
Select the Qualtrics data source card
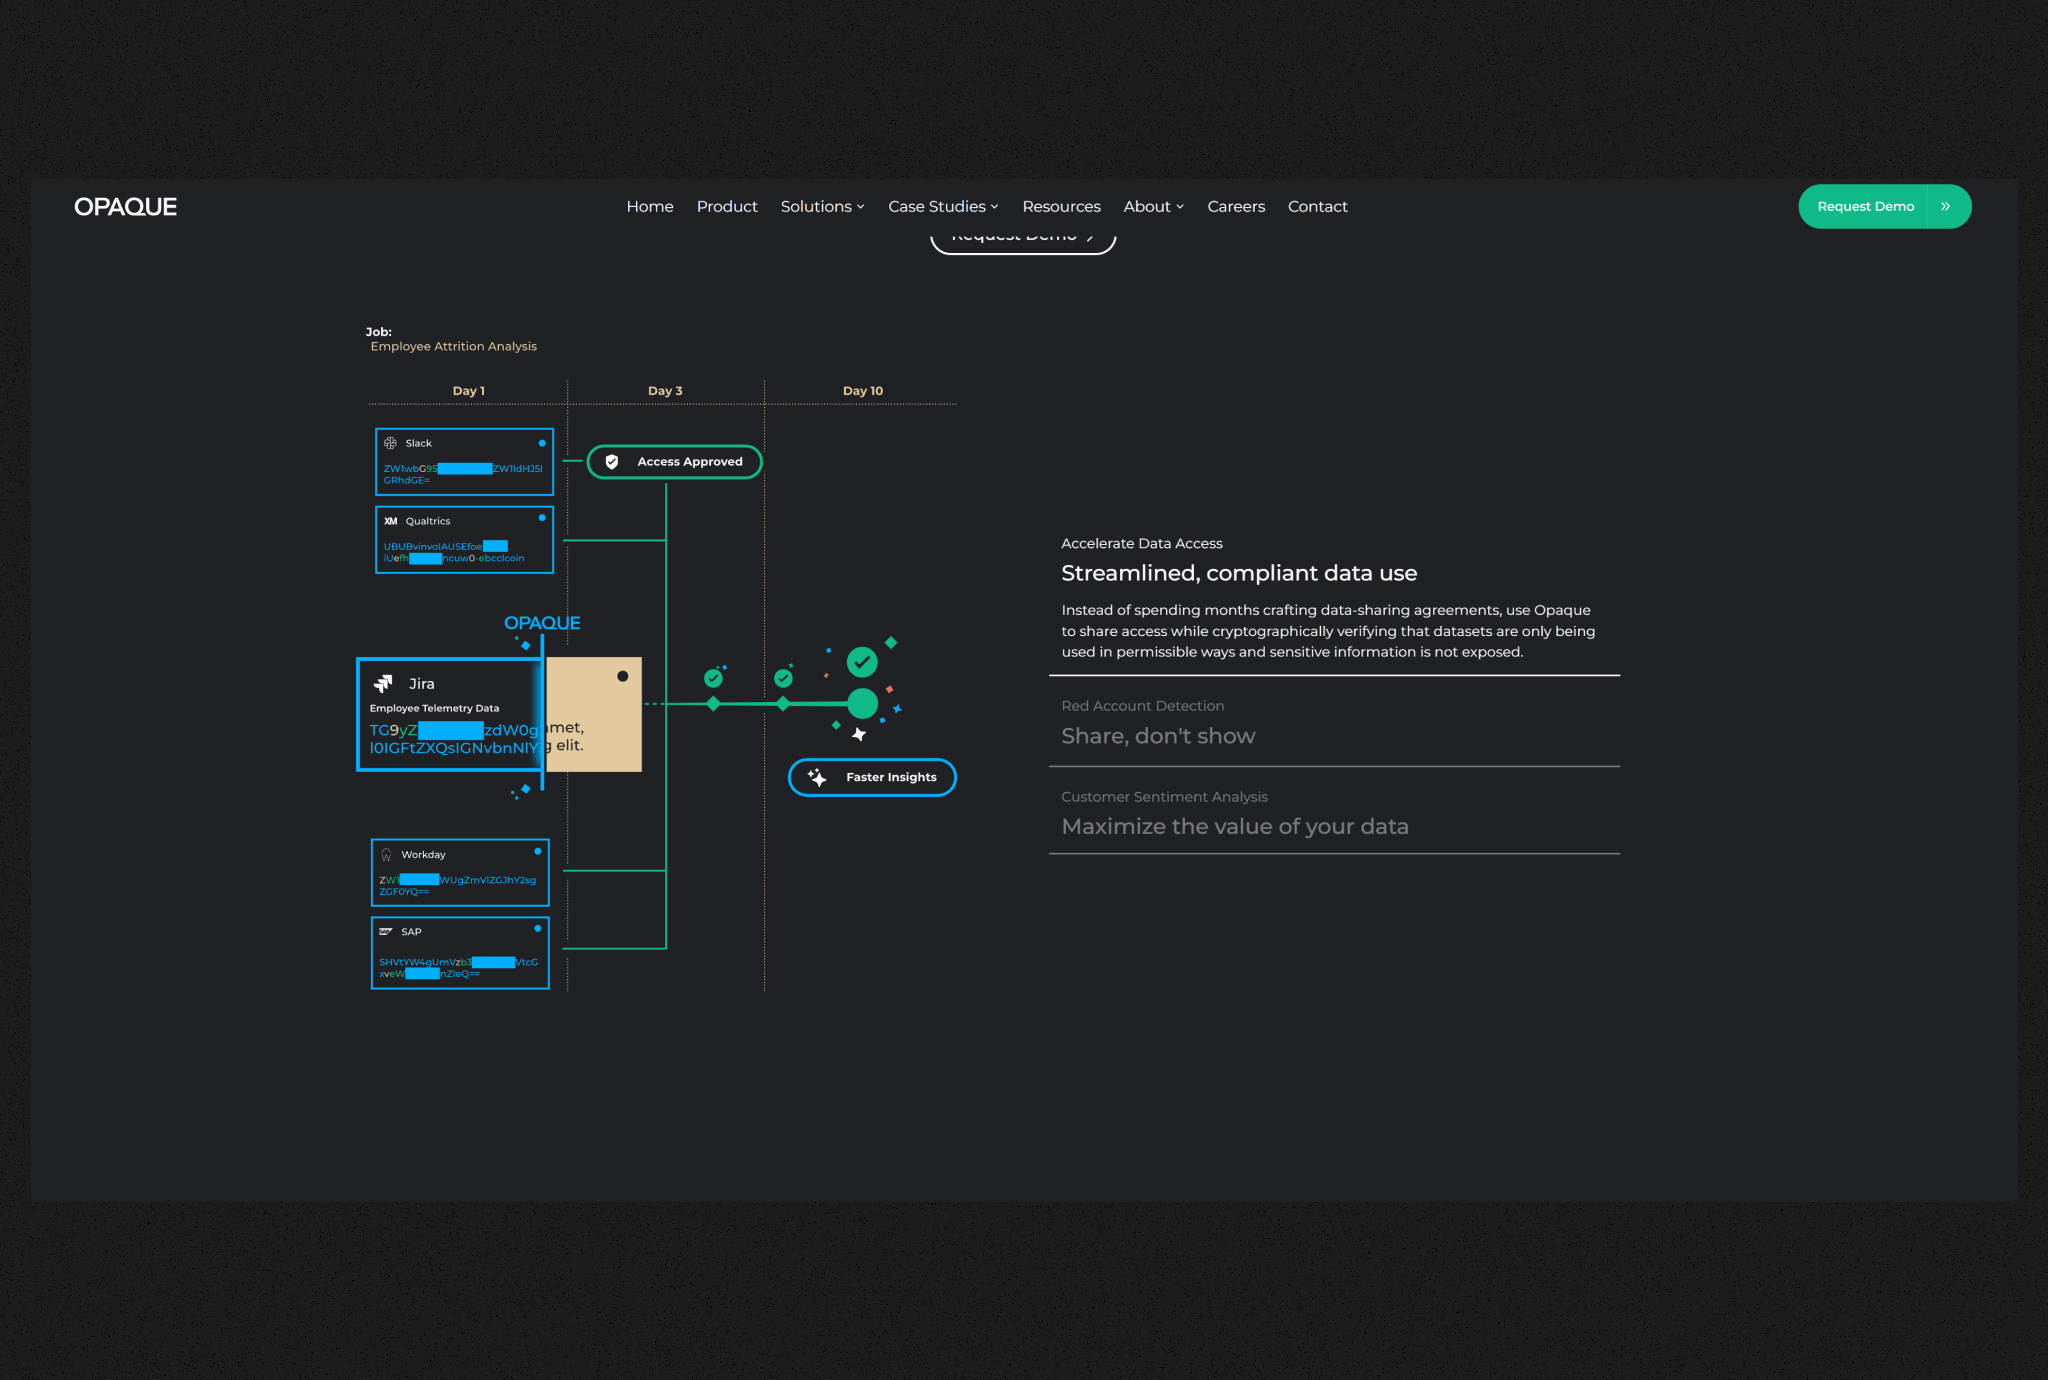point(464,540)
